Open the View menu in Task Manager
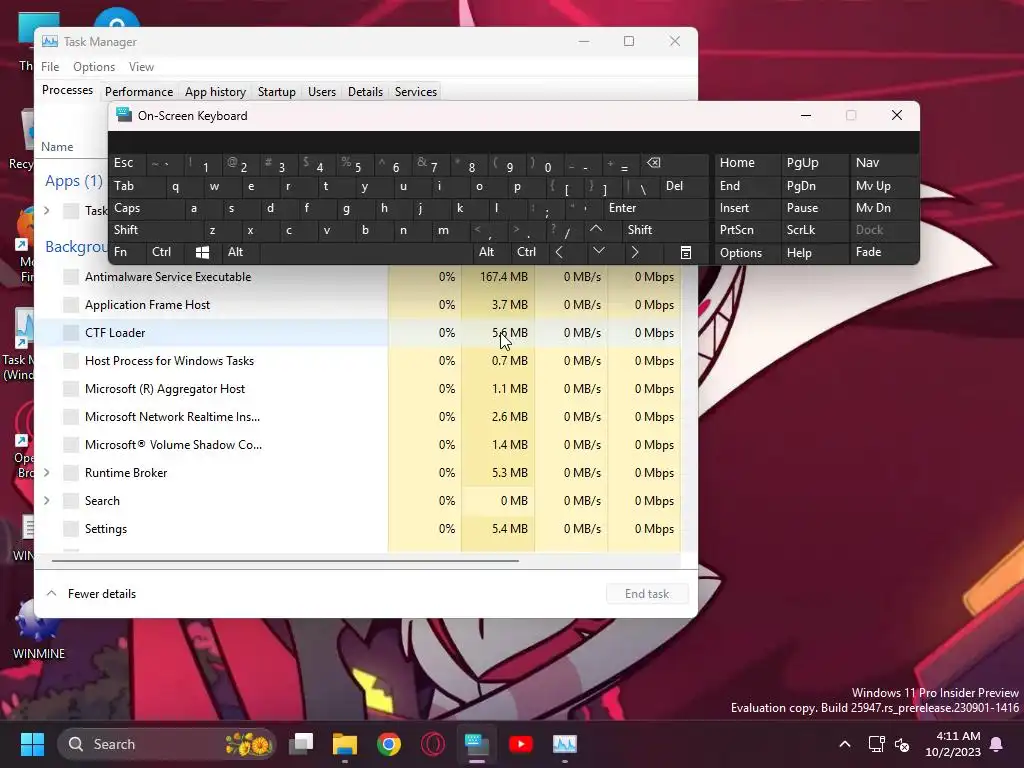This screenshot has height=768, width=1024. [141, 67]
